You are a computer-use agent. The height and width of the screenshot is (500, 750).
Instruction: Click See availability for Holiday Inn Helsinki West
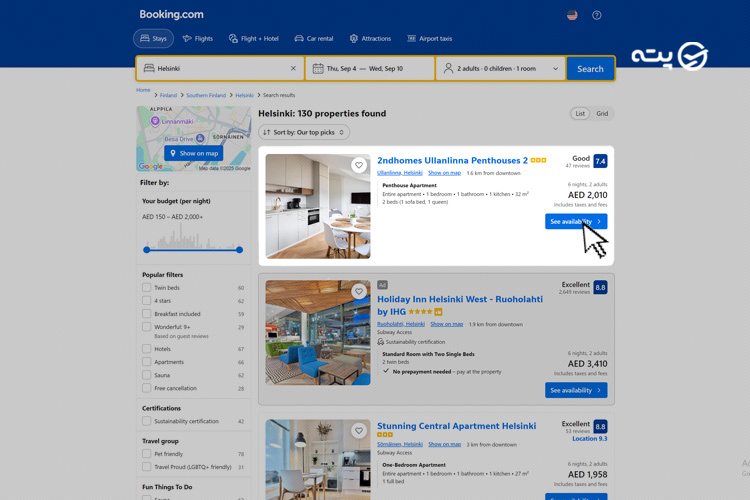[x=575, y=390]
